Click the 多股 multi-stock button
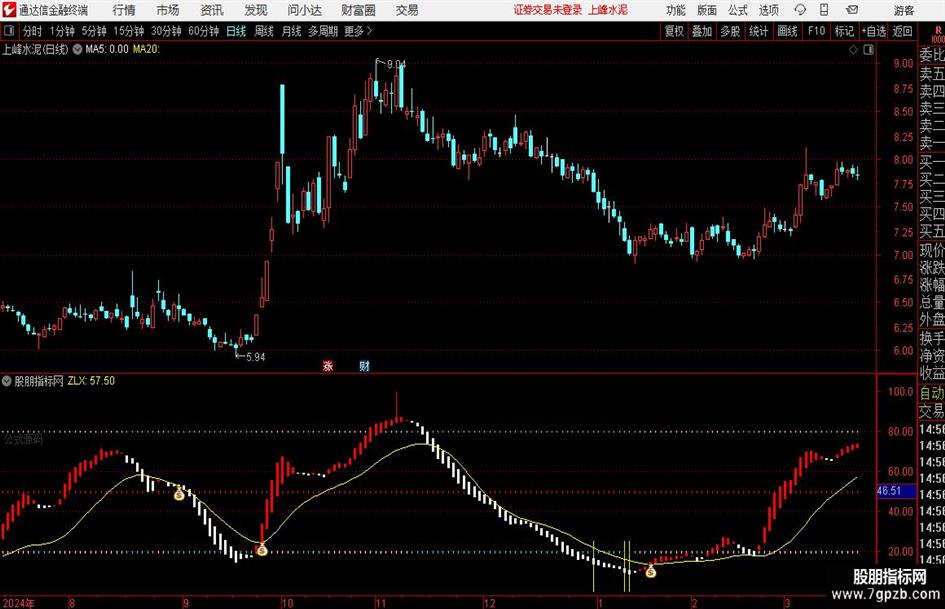 730,31
